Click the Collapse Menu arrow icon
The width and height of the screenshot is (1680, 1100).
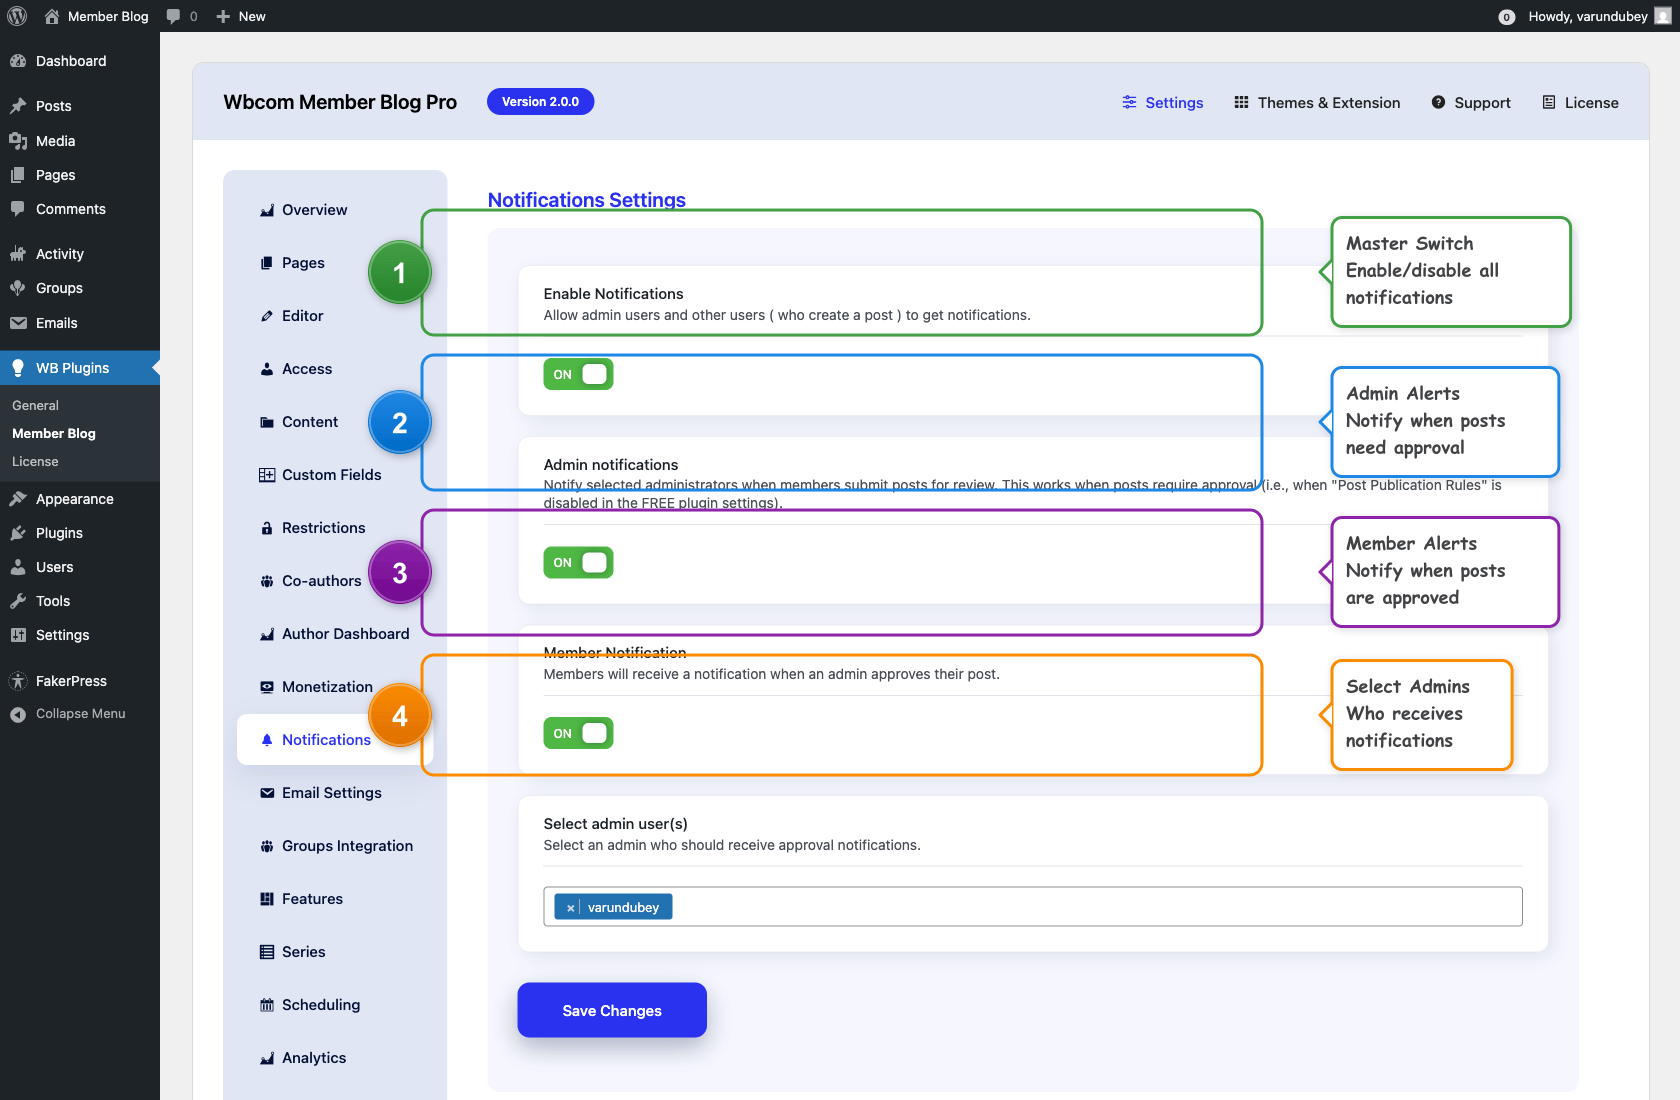click(18, 714)
